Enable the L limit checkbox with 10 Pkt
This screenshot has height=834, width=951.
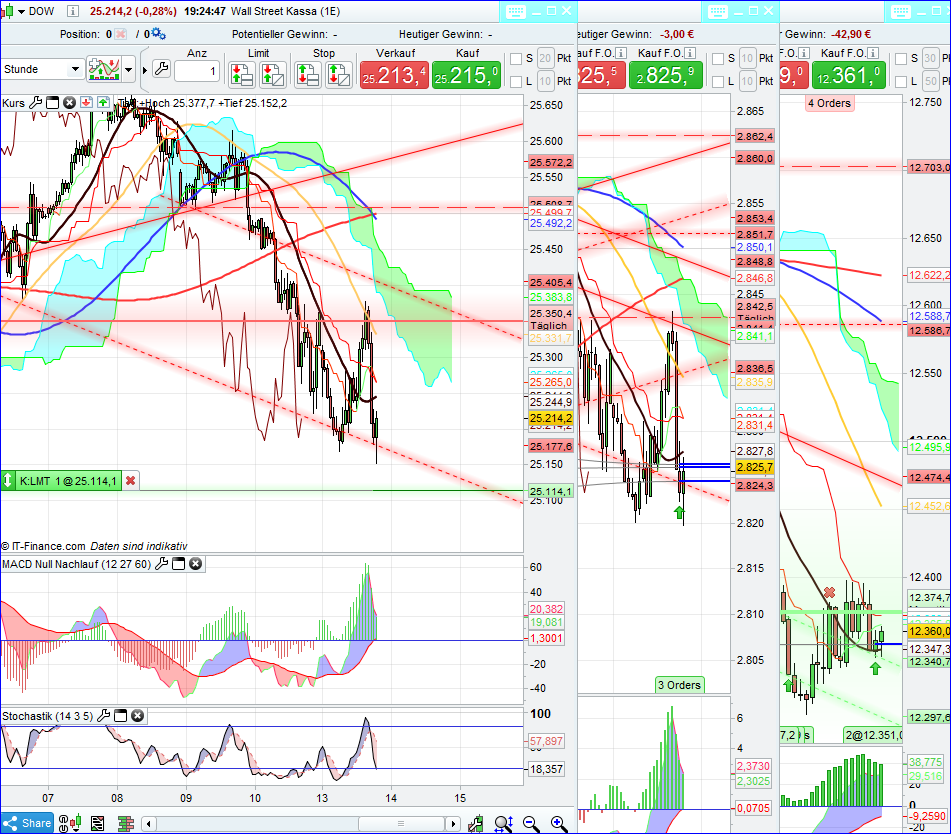pyautogui.click(x=516, y=82)
